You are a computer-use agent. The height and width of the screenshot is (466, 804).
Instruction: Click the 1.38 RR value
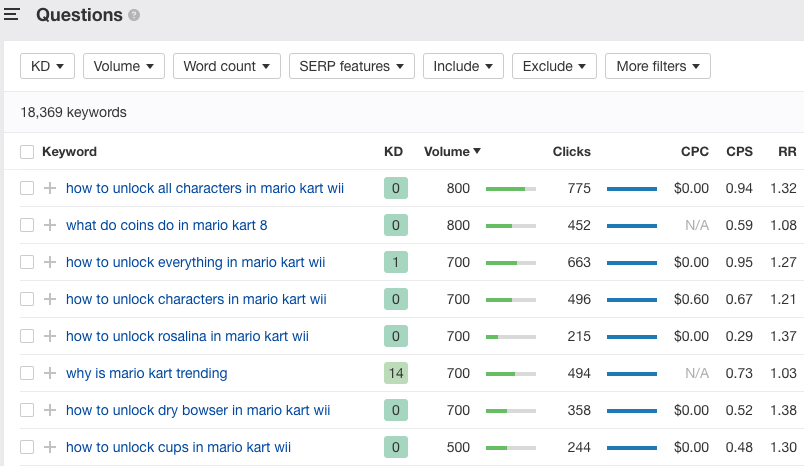tap(783, 410)
